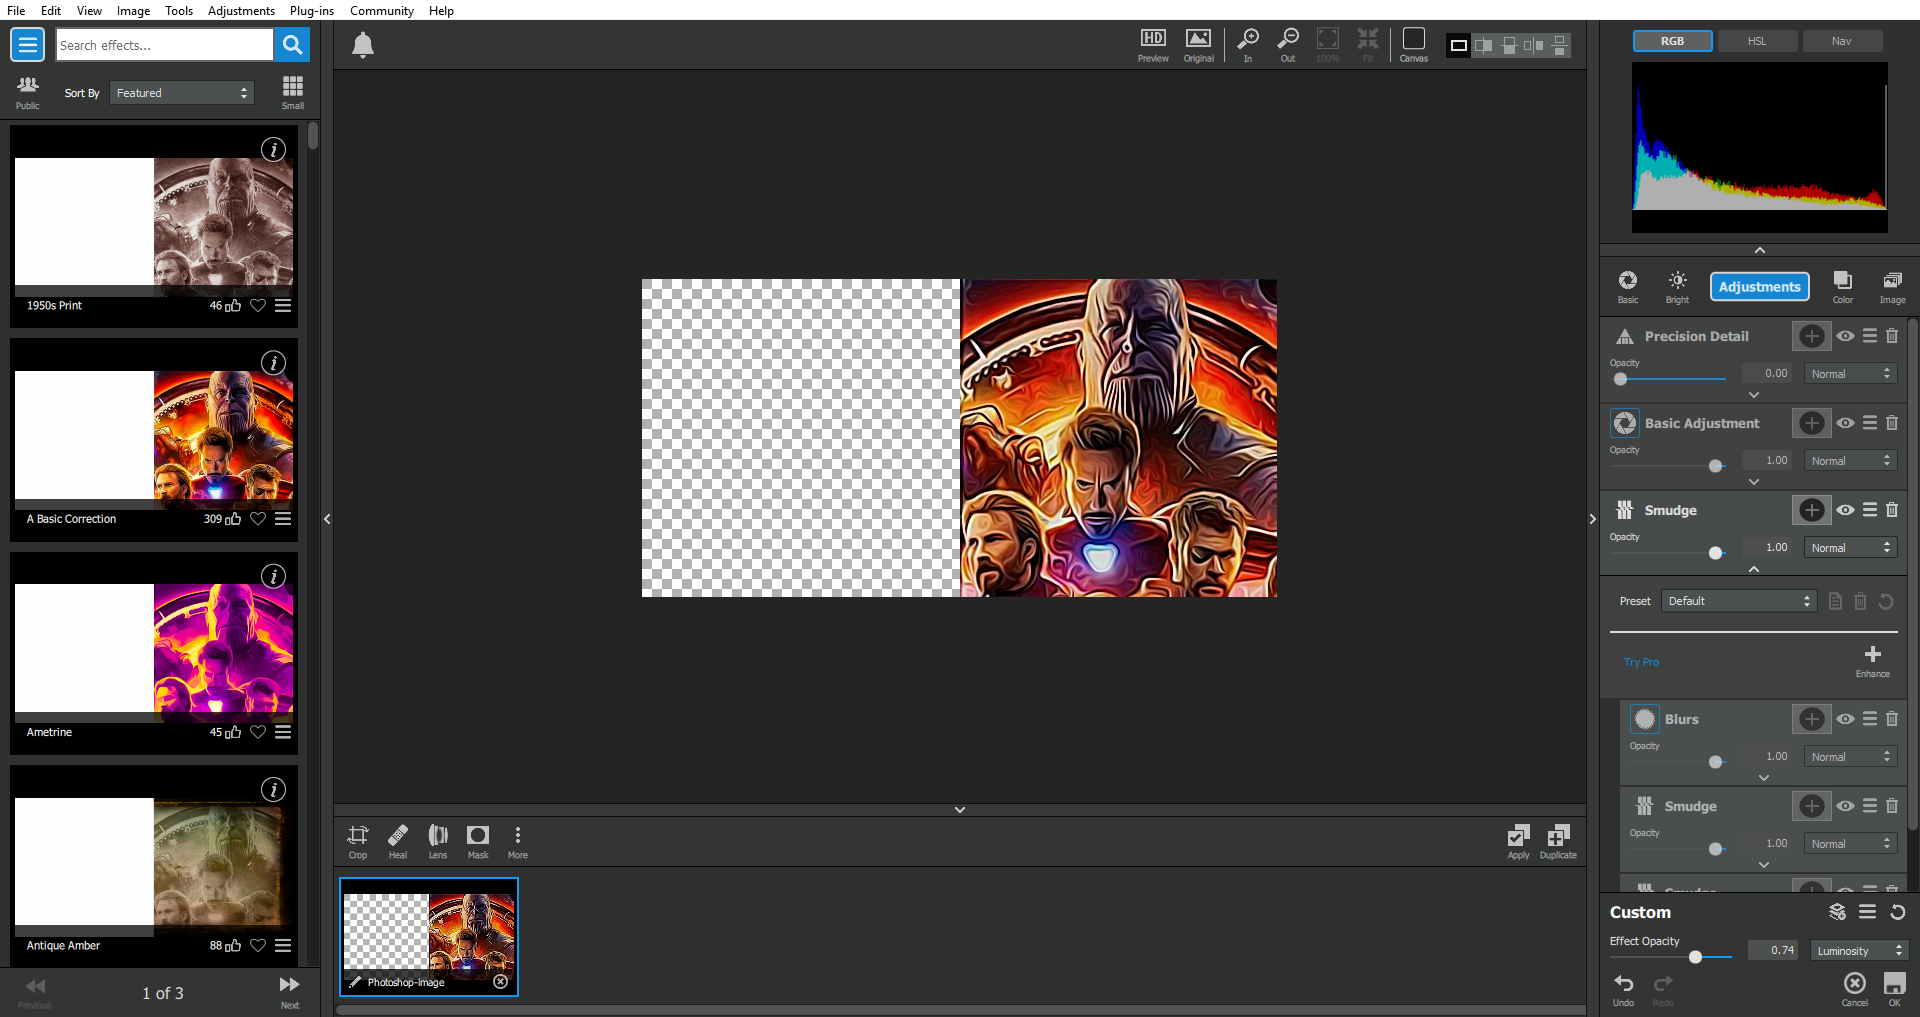Toggle visibility of Basic Adjustment
Image resolution: width=1920 pixels, height=1017 pixels.
tap(1846, 423)
